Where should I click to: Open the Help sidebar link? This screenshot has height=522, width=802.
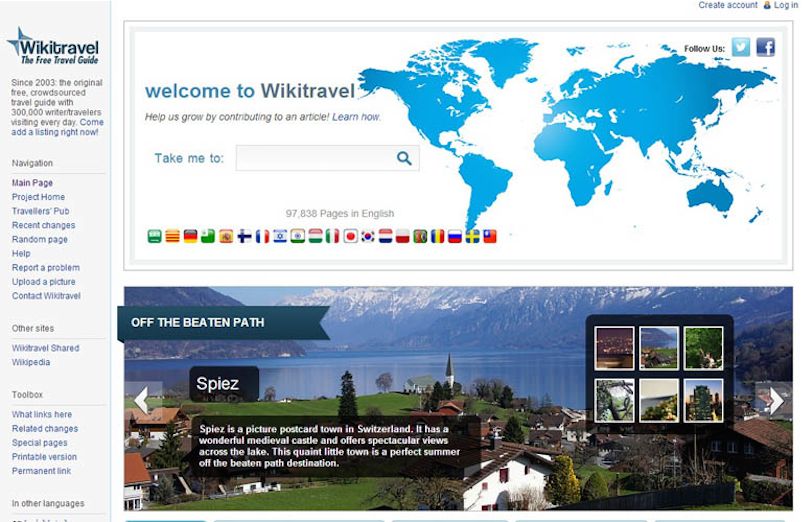pos(21,253)
